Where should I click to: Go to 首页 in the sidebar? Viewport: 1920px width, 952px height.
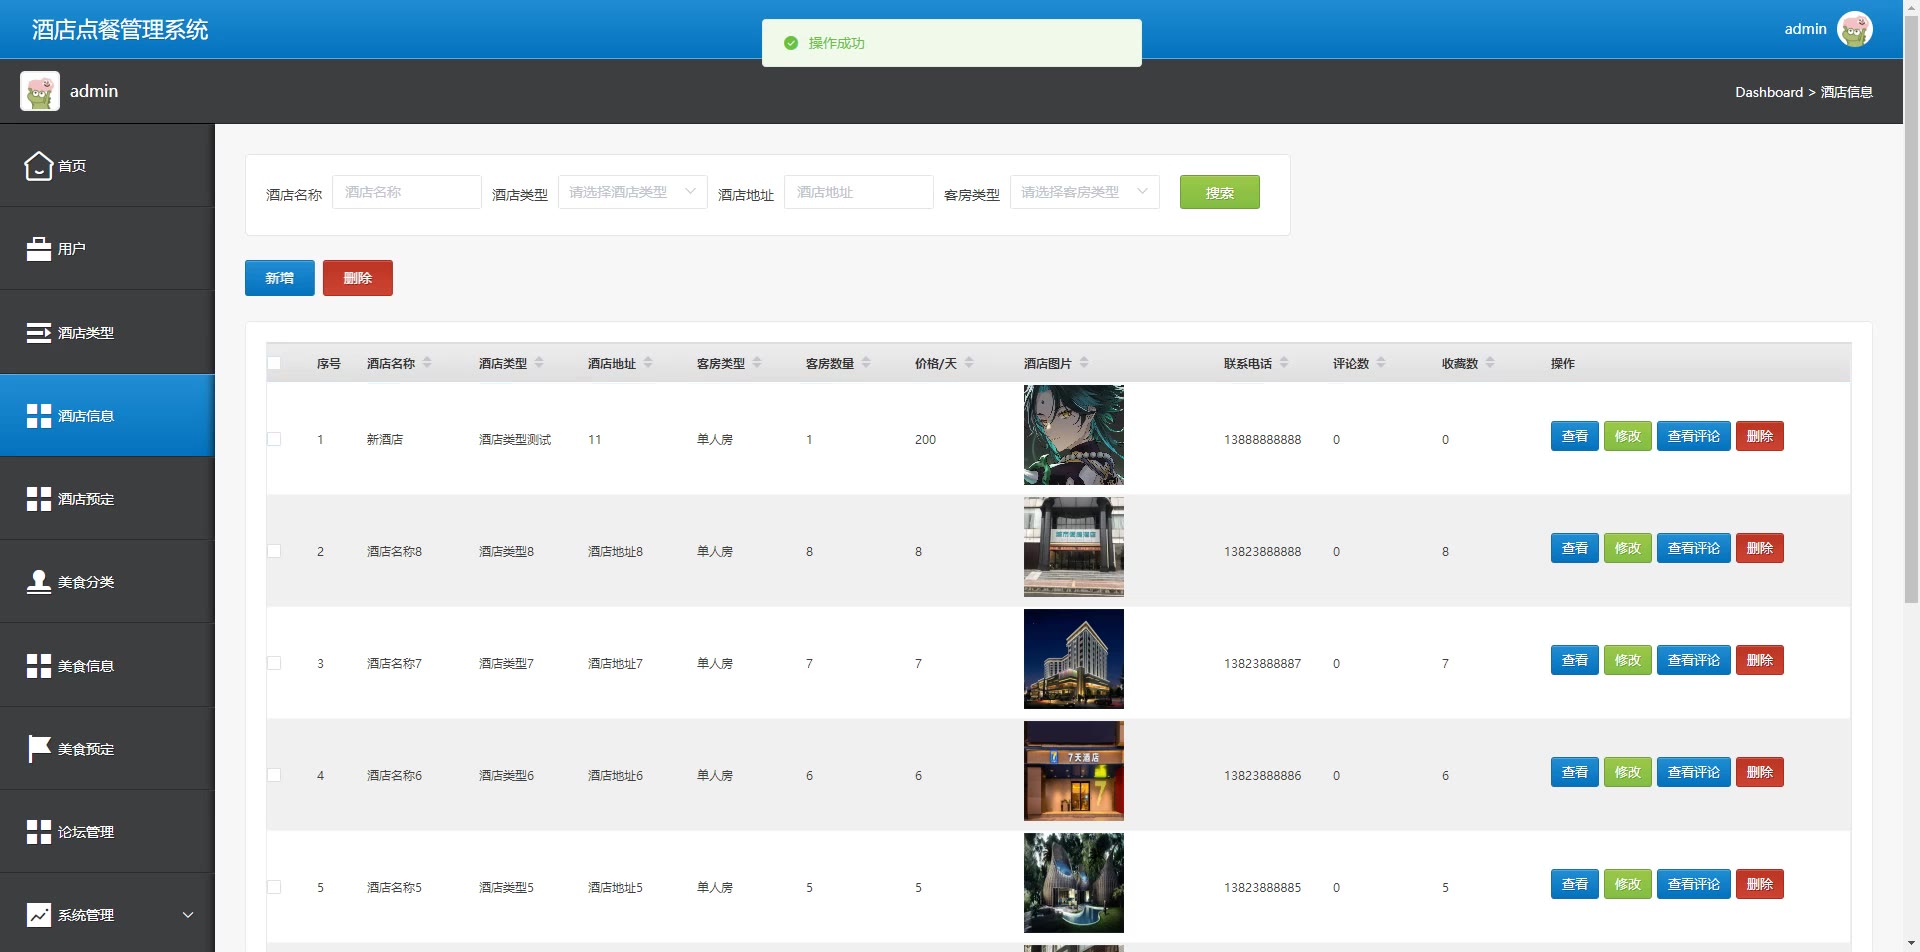point(107,165)
